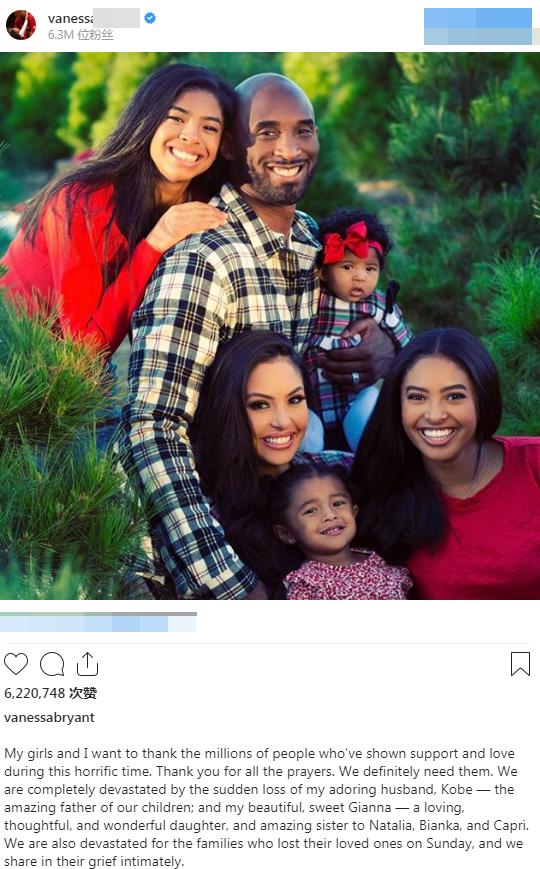Open vanessabryant username above the caption
Image resolution: width=540 pixels, height=869 pixels.
coord(49,717)
